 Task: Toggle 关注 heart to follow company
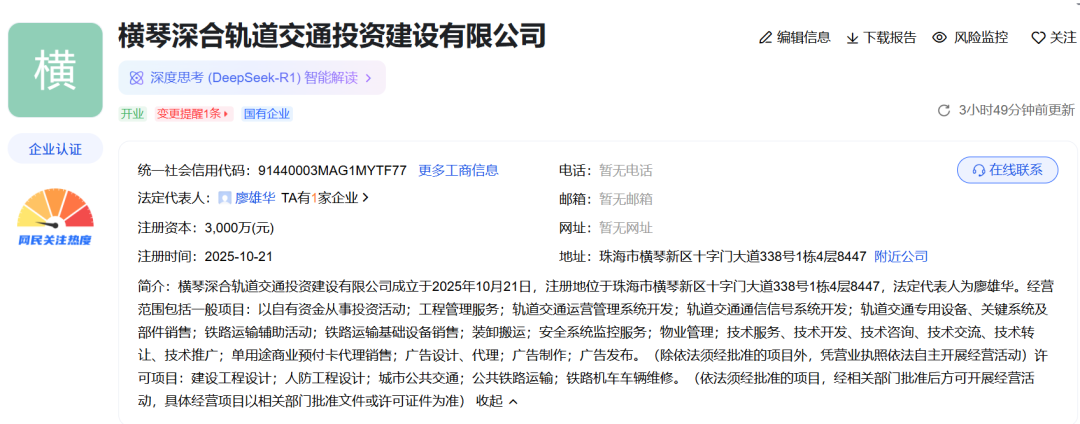pyautogui.click(x=1038, y=38)
